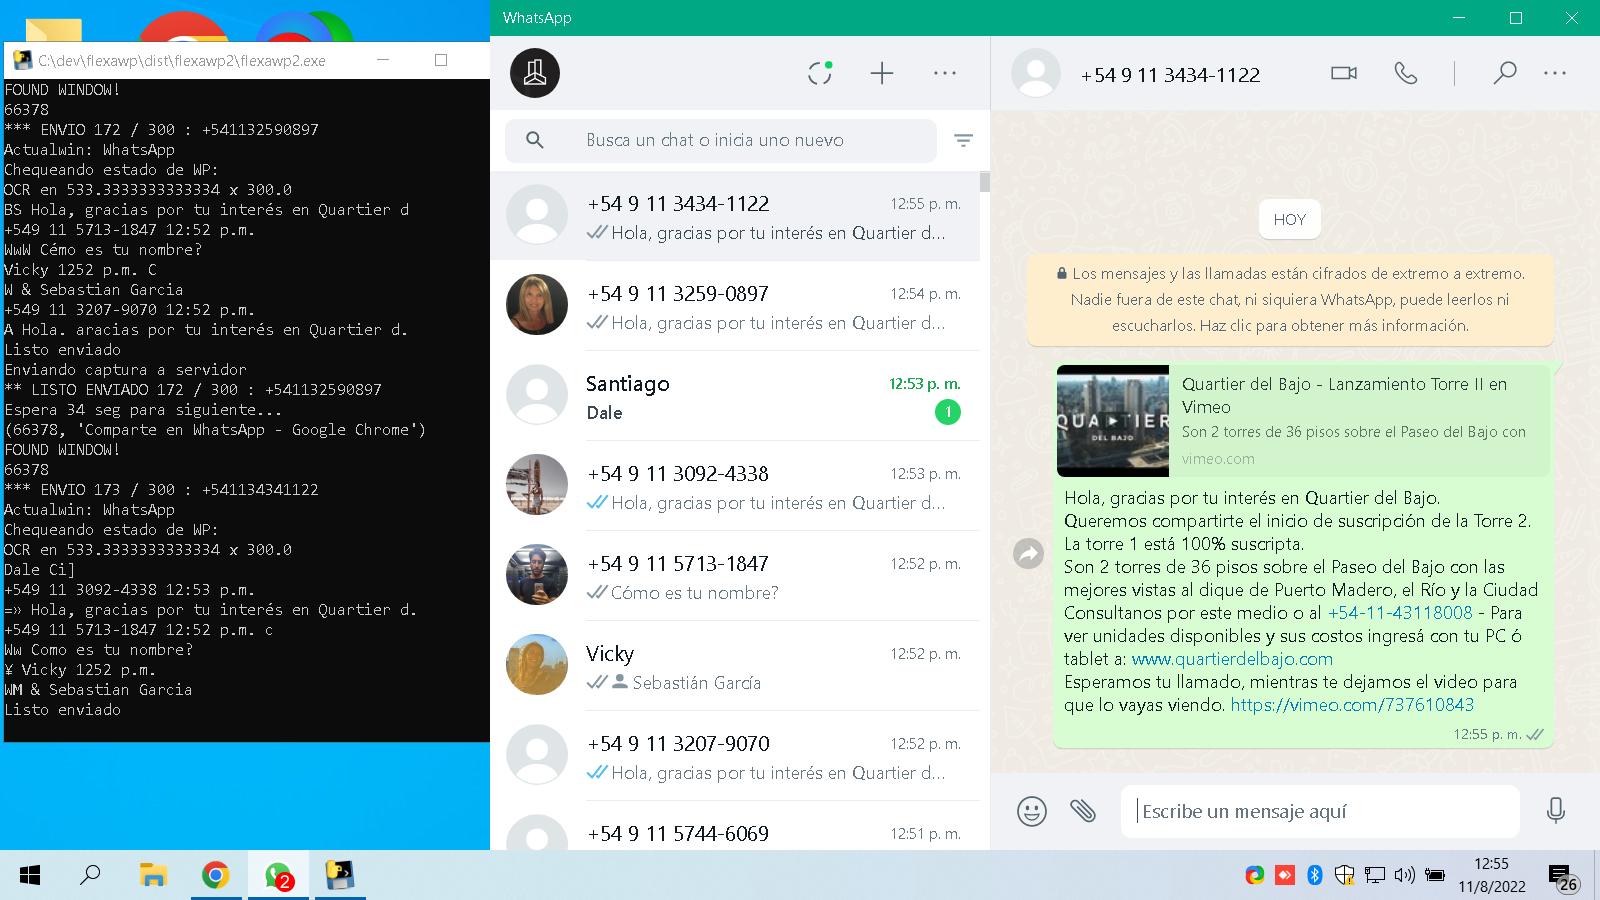This screenshot has height=900, width=1600.
Task: Open the chat list three-dot menu
Action: click(945, 73)
